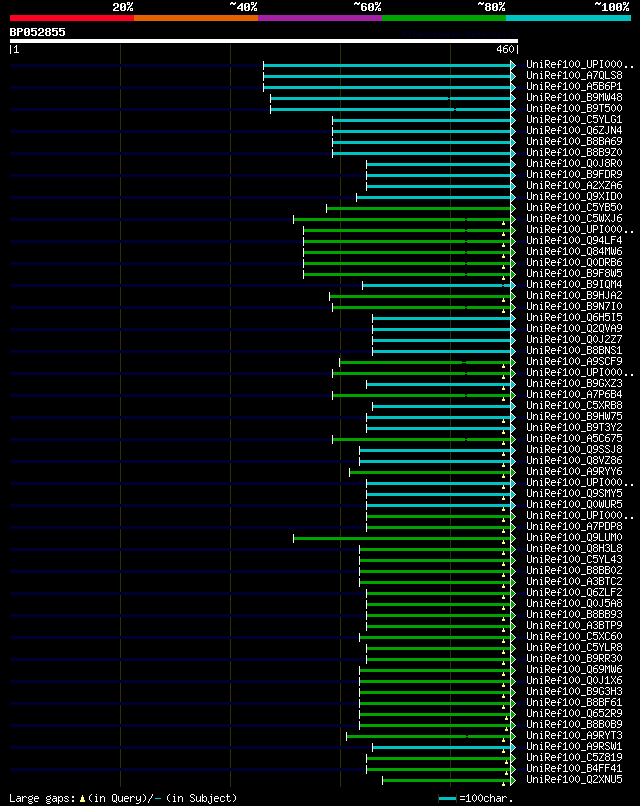Click the orange ~40% identity legend bar

coord(196,18)
